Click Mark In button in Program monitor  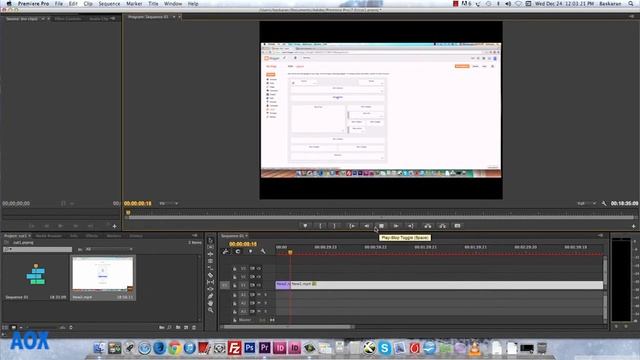(x=320, y=226)
